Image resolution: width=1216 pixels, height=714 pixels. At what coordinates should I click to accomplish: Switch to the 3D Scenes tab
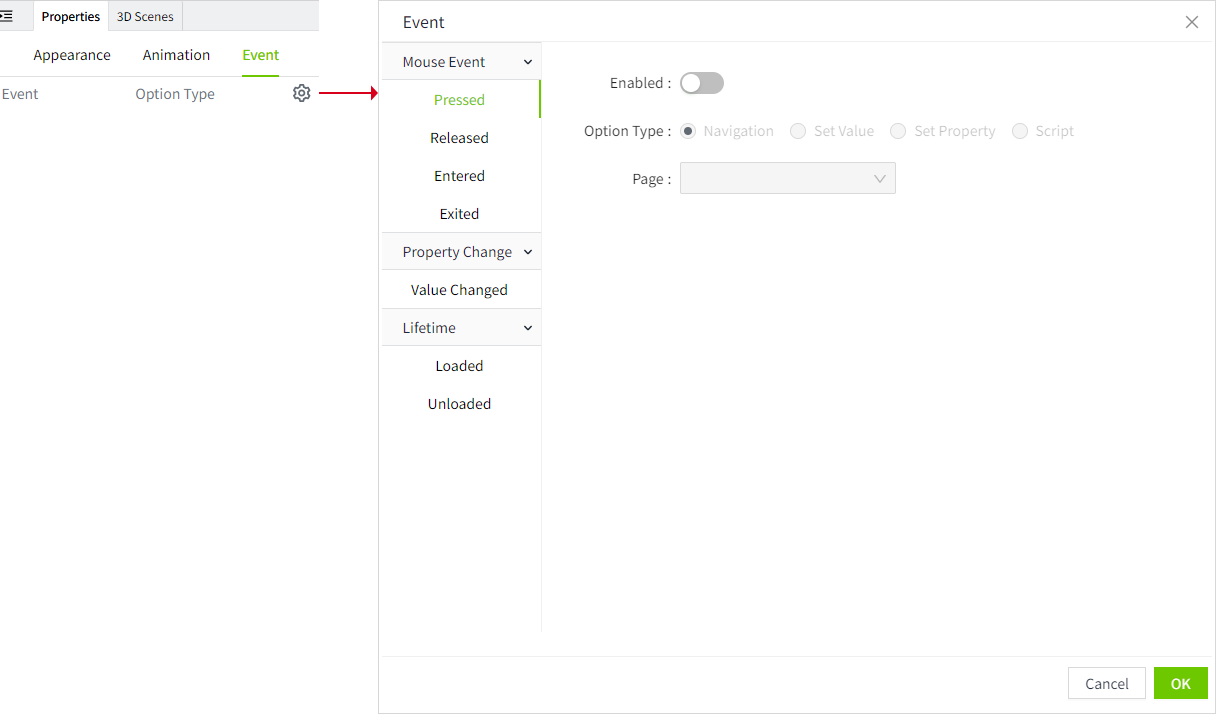pos(145,16)
